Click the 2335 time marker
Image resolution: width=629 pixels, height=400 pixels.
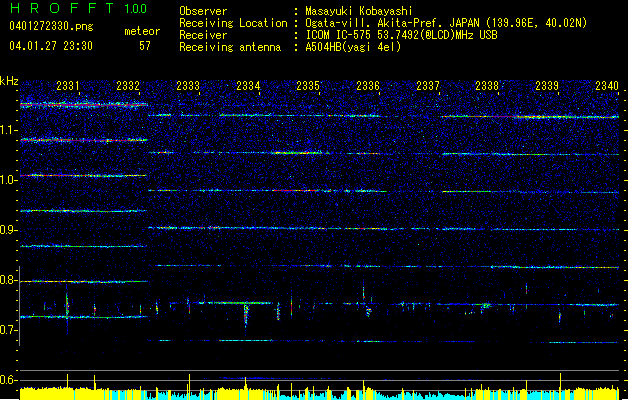(x=308, y=85)
